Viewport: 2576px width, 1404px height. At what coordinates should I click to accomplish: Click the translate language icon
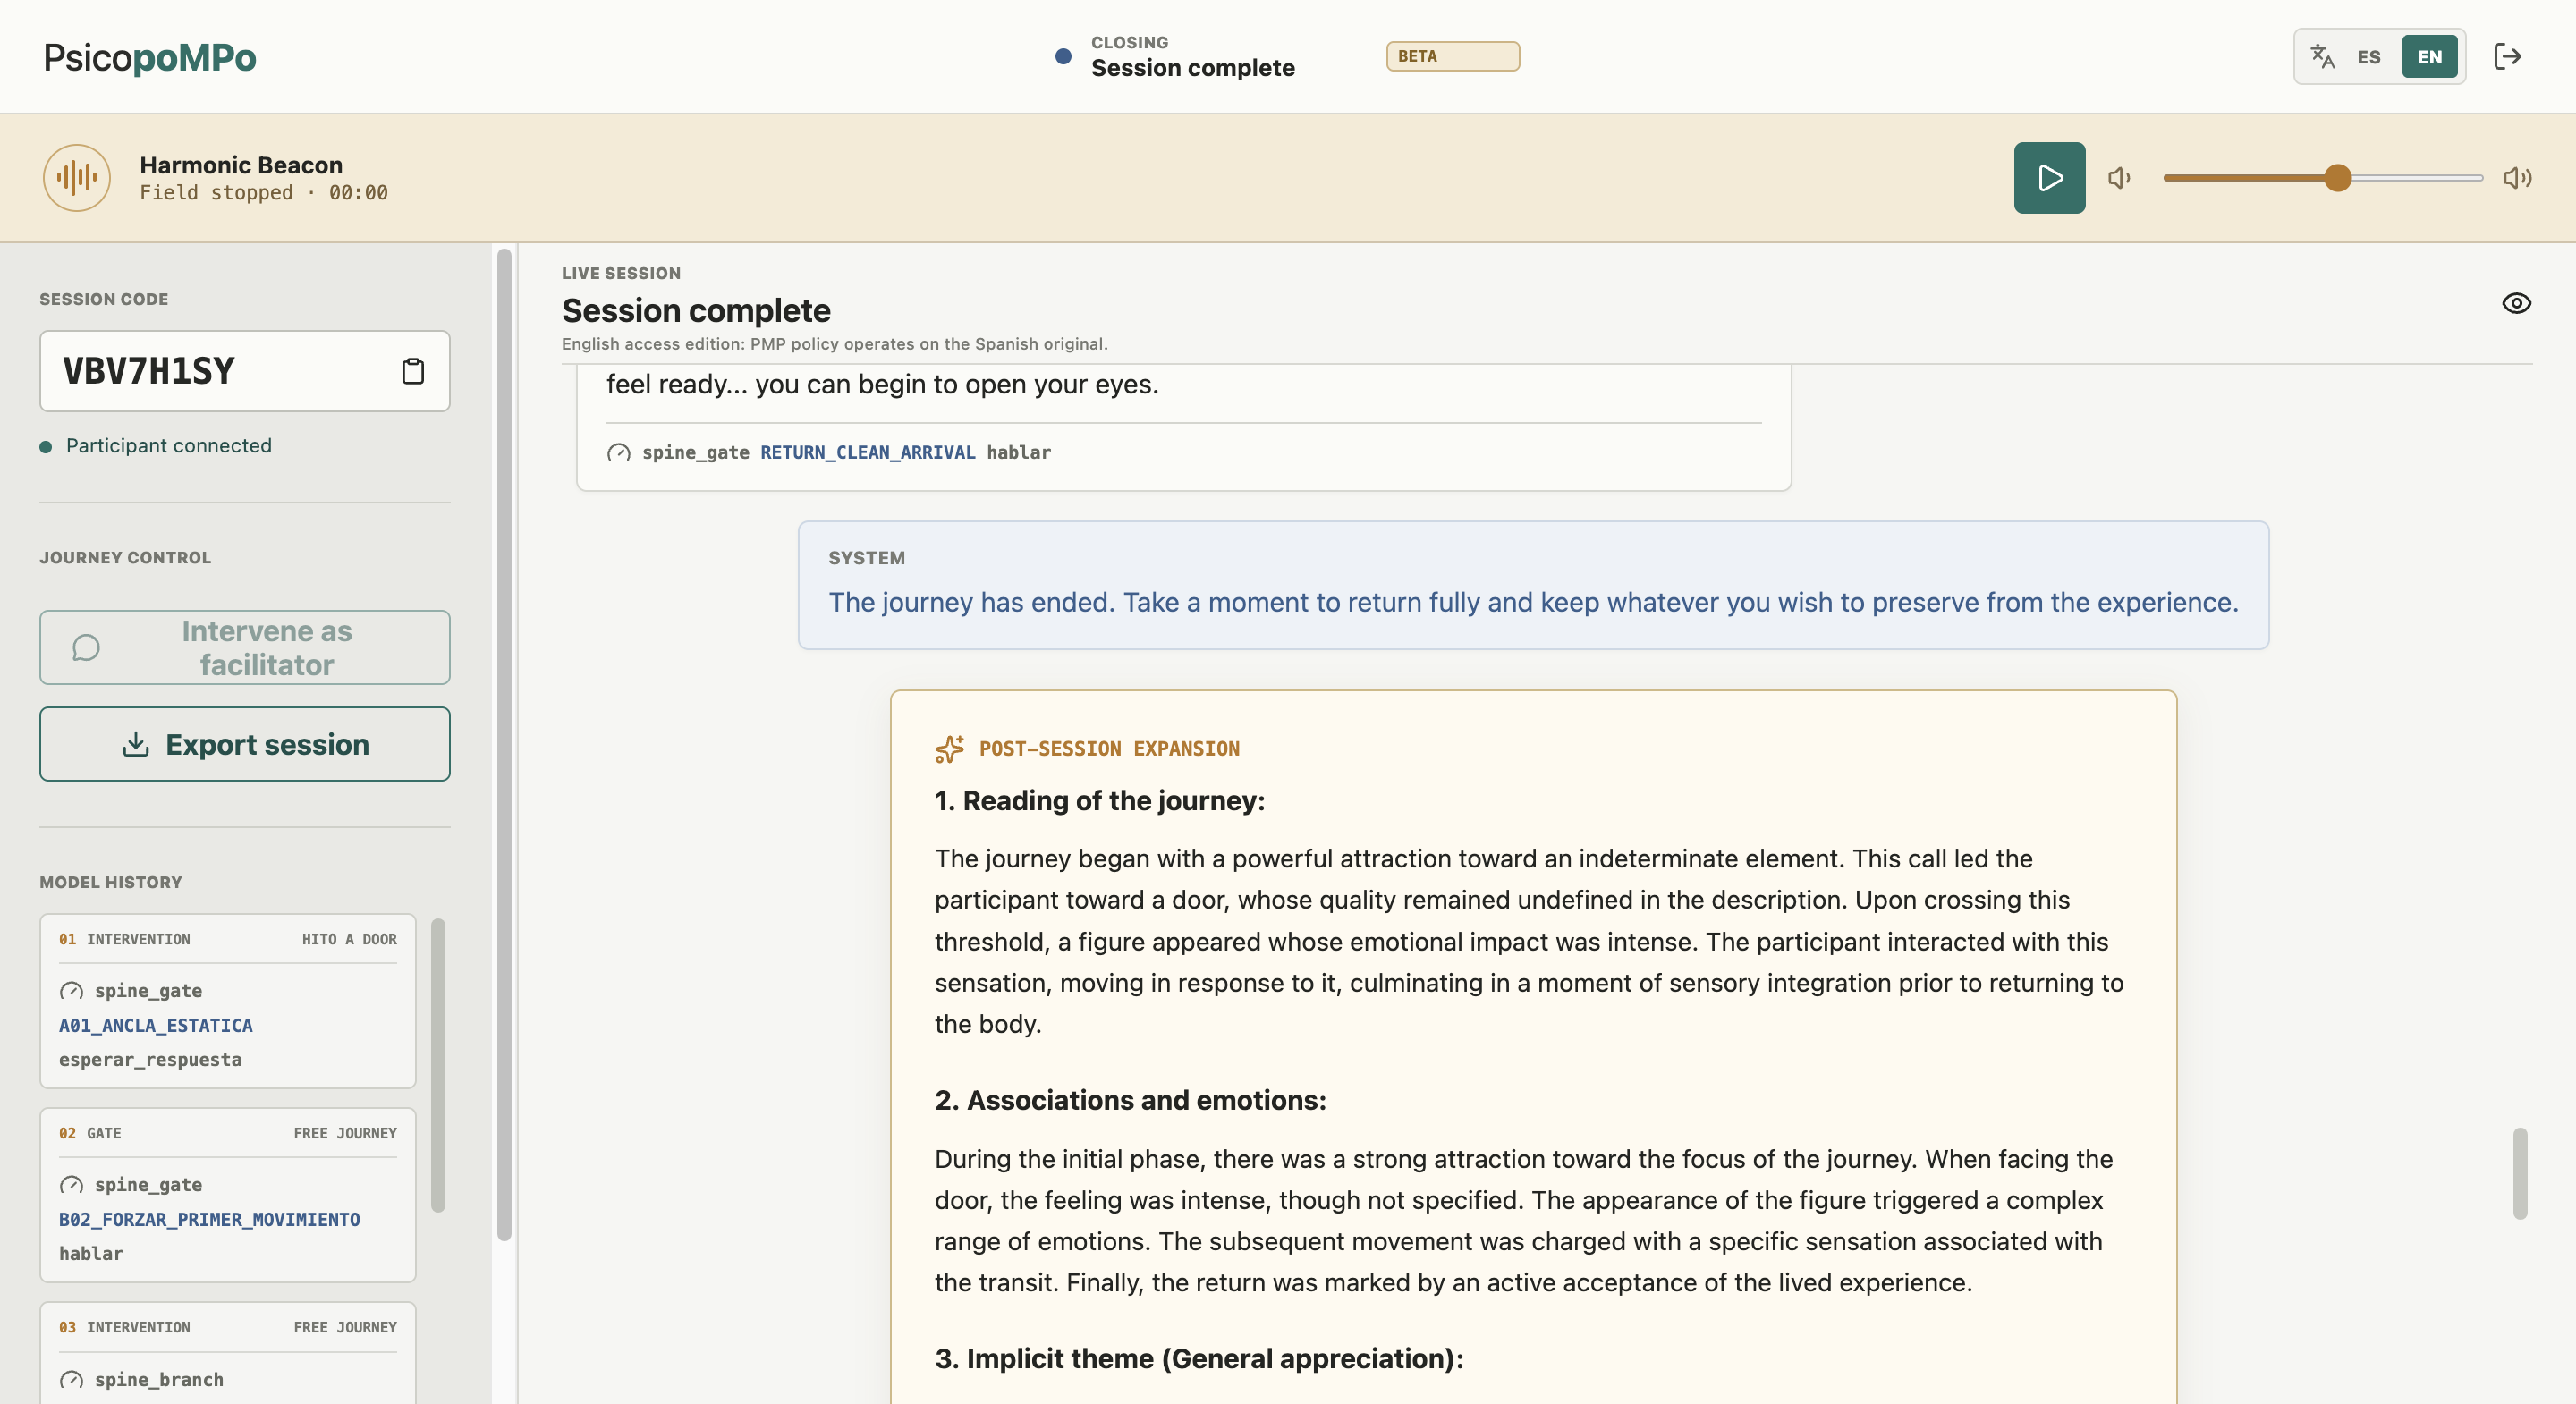pyautogui.click(x=2323, y=56)
